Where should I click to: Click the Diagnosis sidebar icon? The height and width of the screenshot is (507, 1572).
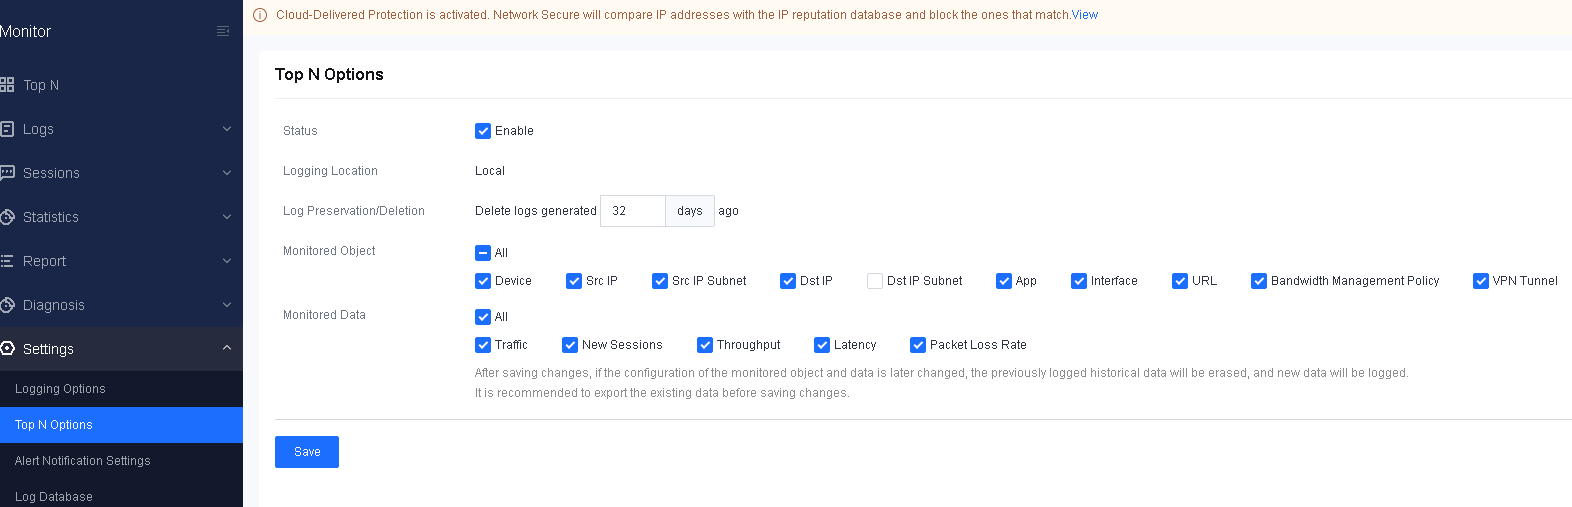[x=7, y=305]
